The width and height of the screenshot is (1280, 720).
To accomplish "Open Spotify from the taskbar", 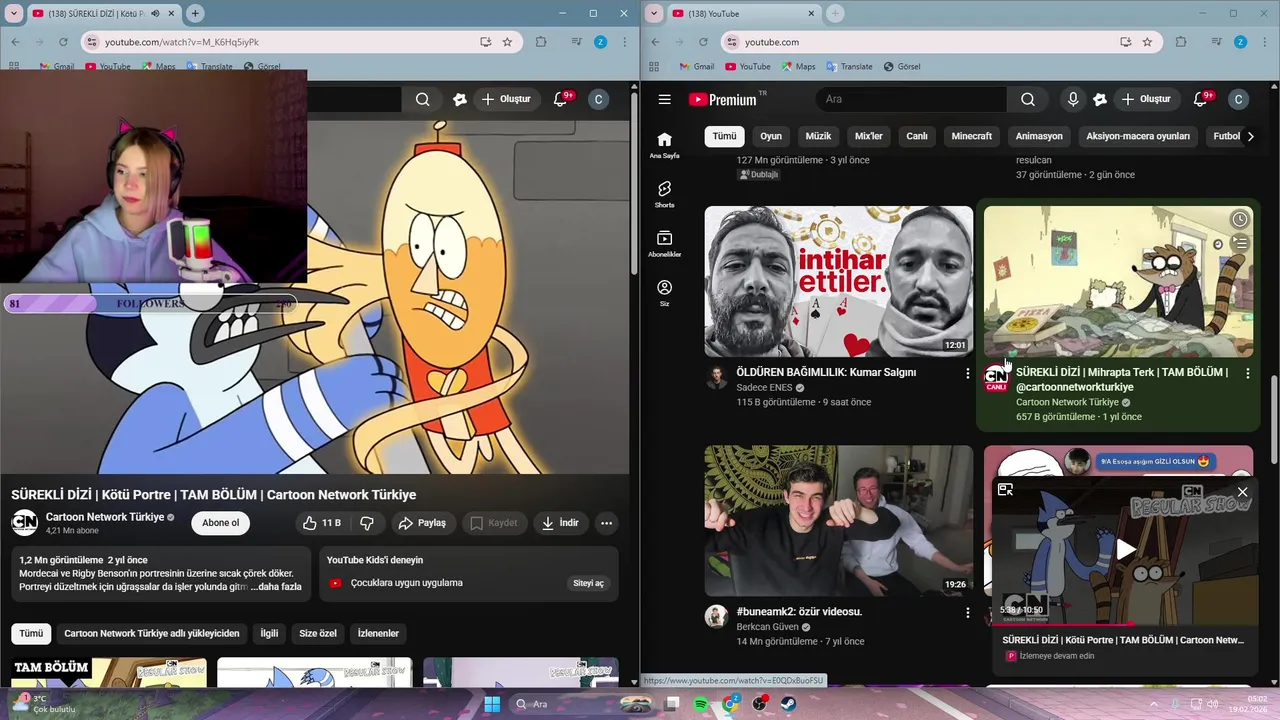I will [701, 704].
